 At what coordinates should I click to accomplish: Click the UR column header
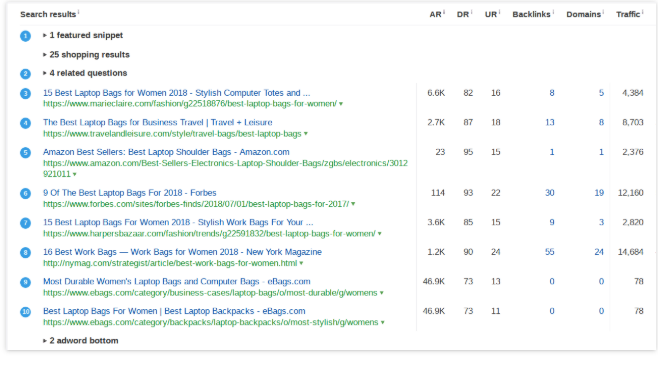(x=491, y=14)
